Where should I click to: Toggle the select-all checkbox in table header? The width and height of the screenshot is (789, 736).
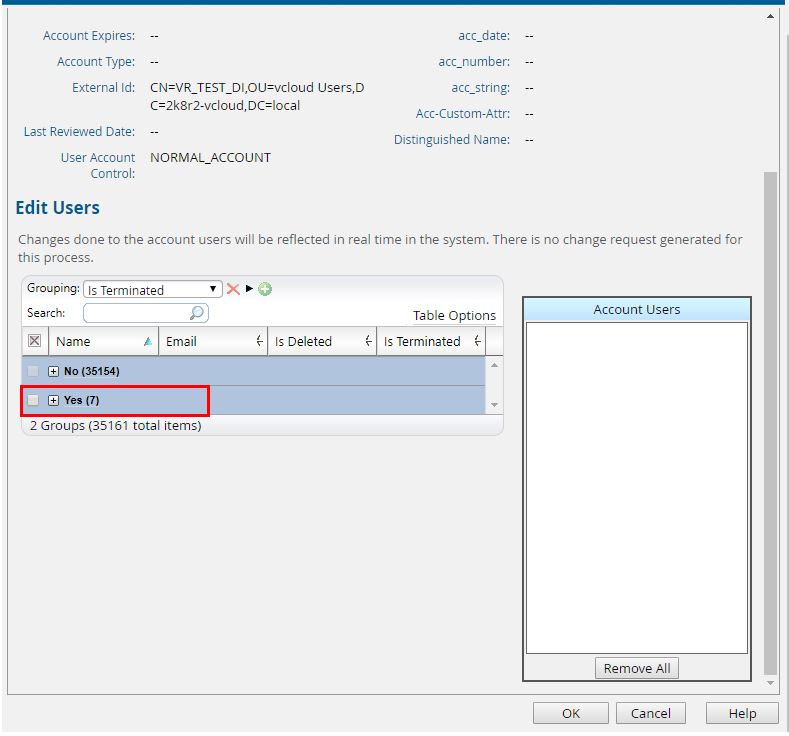(x=34, y=341)
